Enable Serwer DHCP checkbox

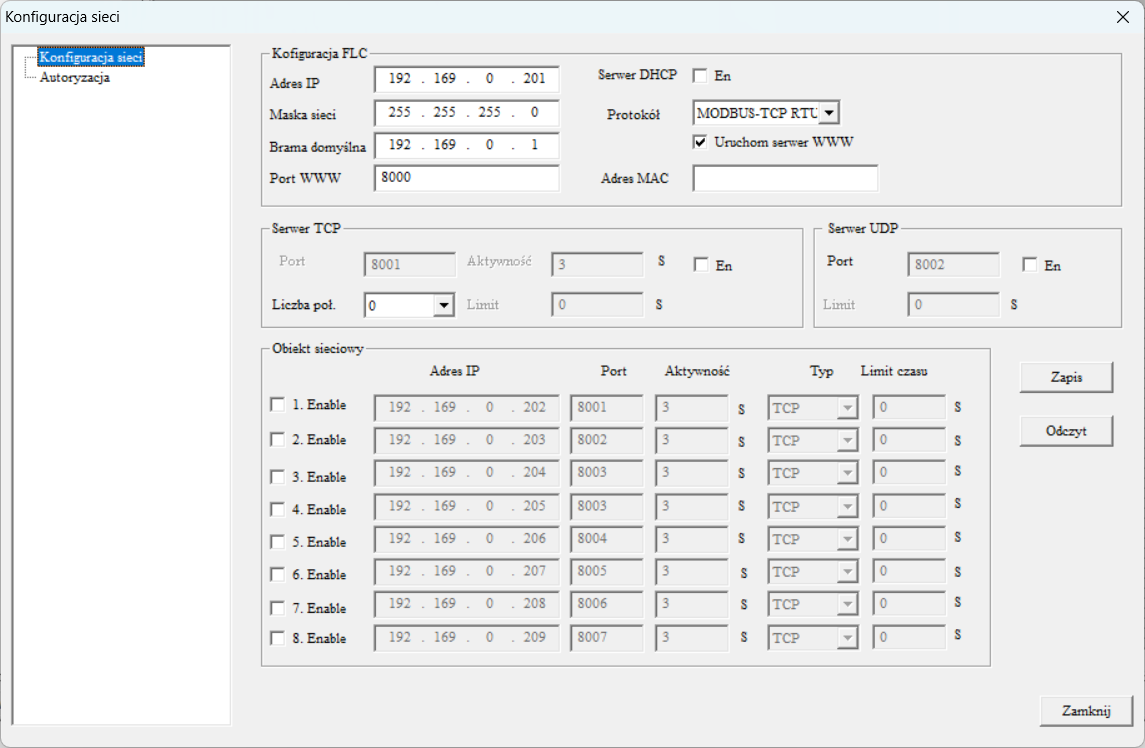click(x=700, y=75)
